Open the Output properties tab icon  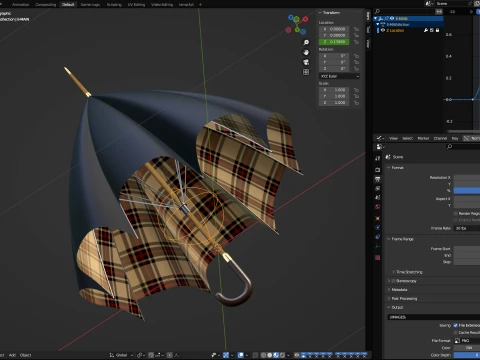378,179
